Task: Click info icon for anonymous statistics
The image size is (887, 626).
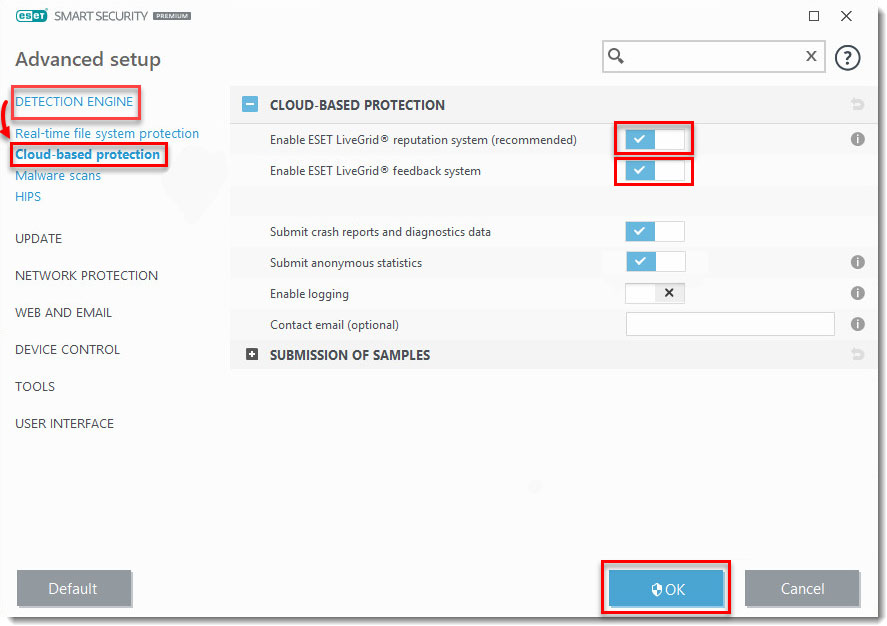Action: click(x=858, y=262)
